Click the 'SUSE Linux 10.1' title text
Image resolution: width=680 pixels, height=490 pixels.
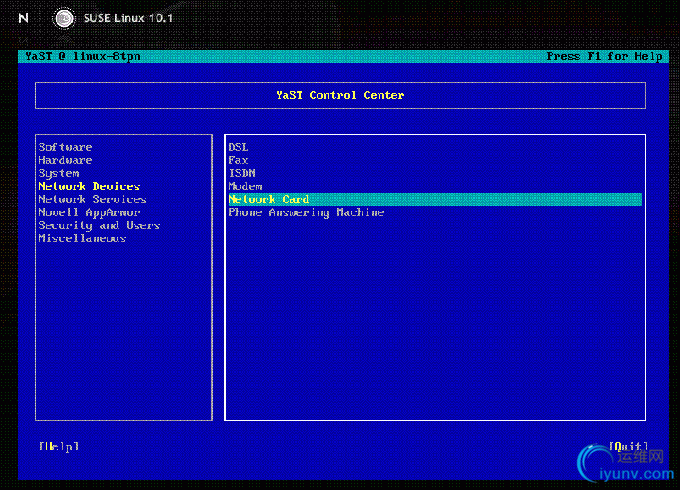128,18
